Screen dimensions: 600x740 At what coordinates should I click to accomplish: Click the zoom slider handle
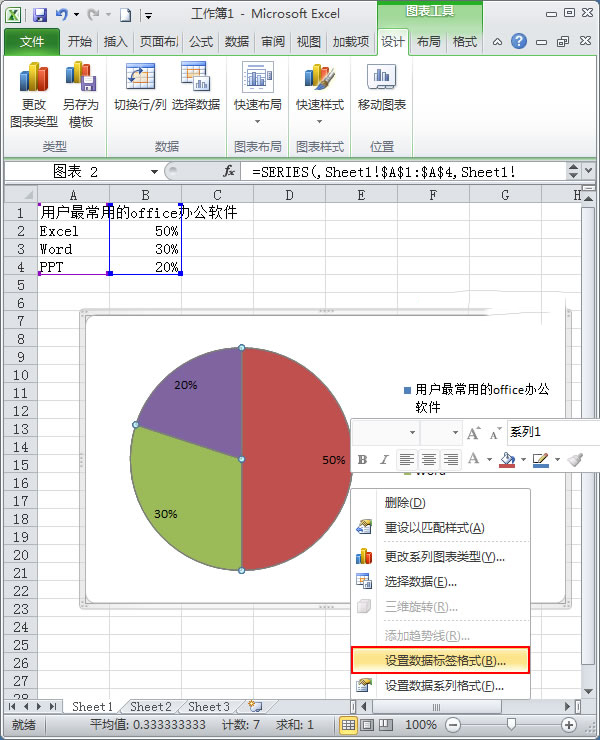[x=511, y=724]
